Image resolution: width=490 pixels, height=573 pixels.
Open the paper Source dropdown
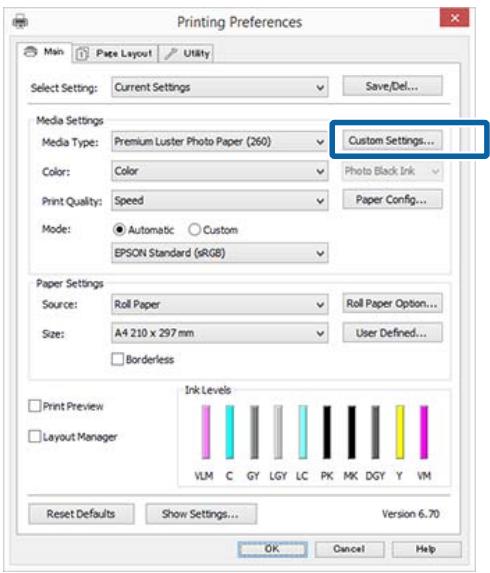(220, 304)
